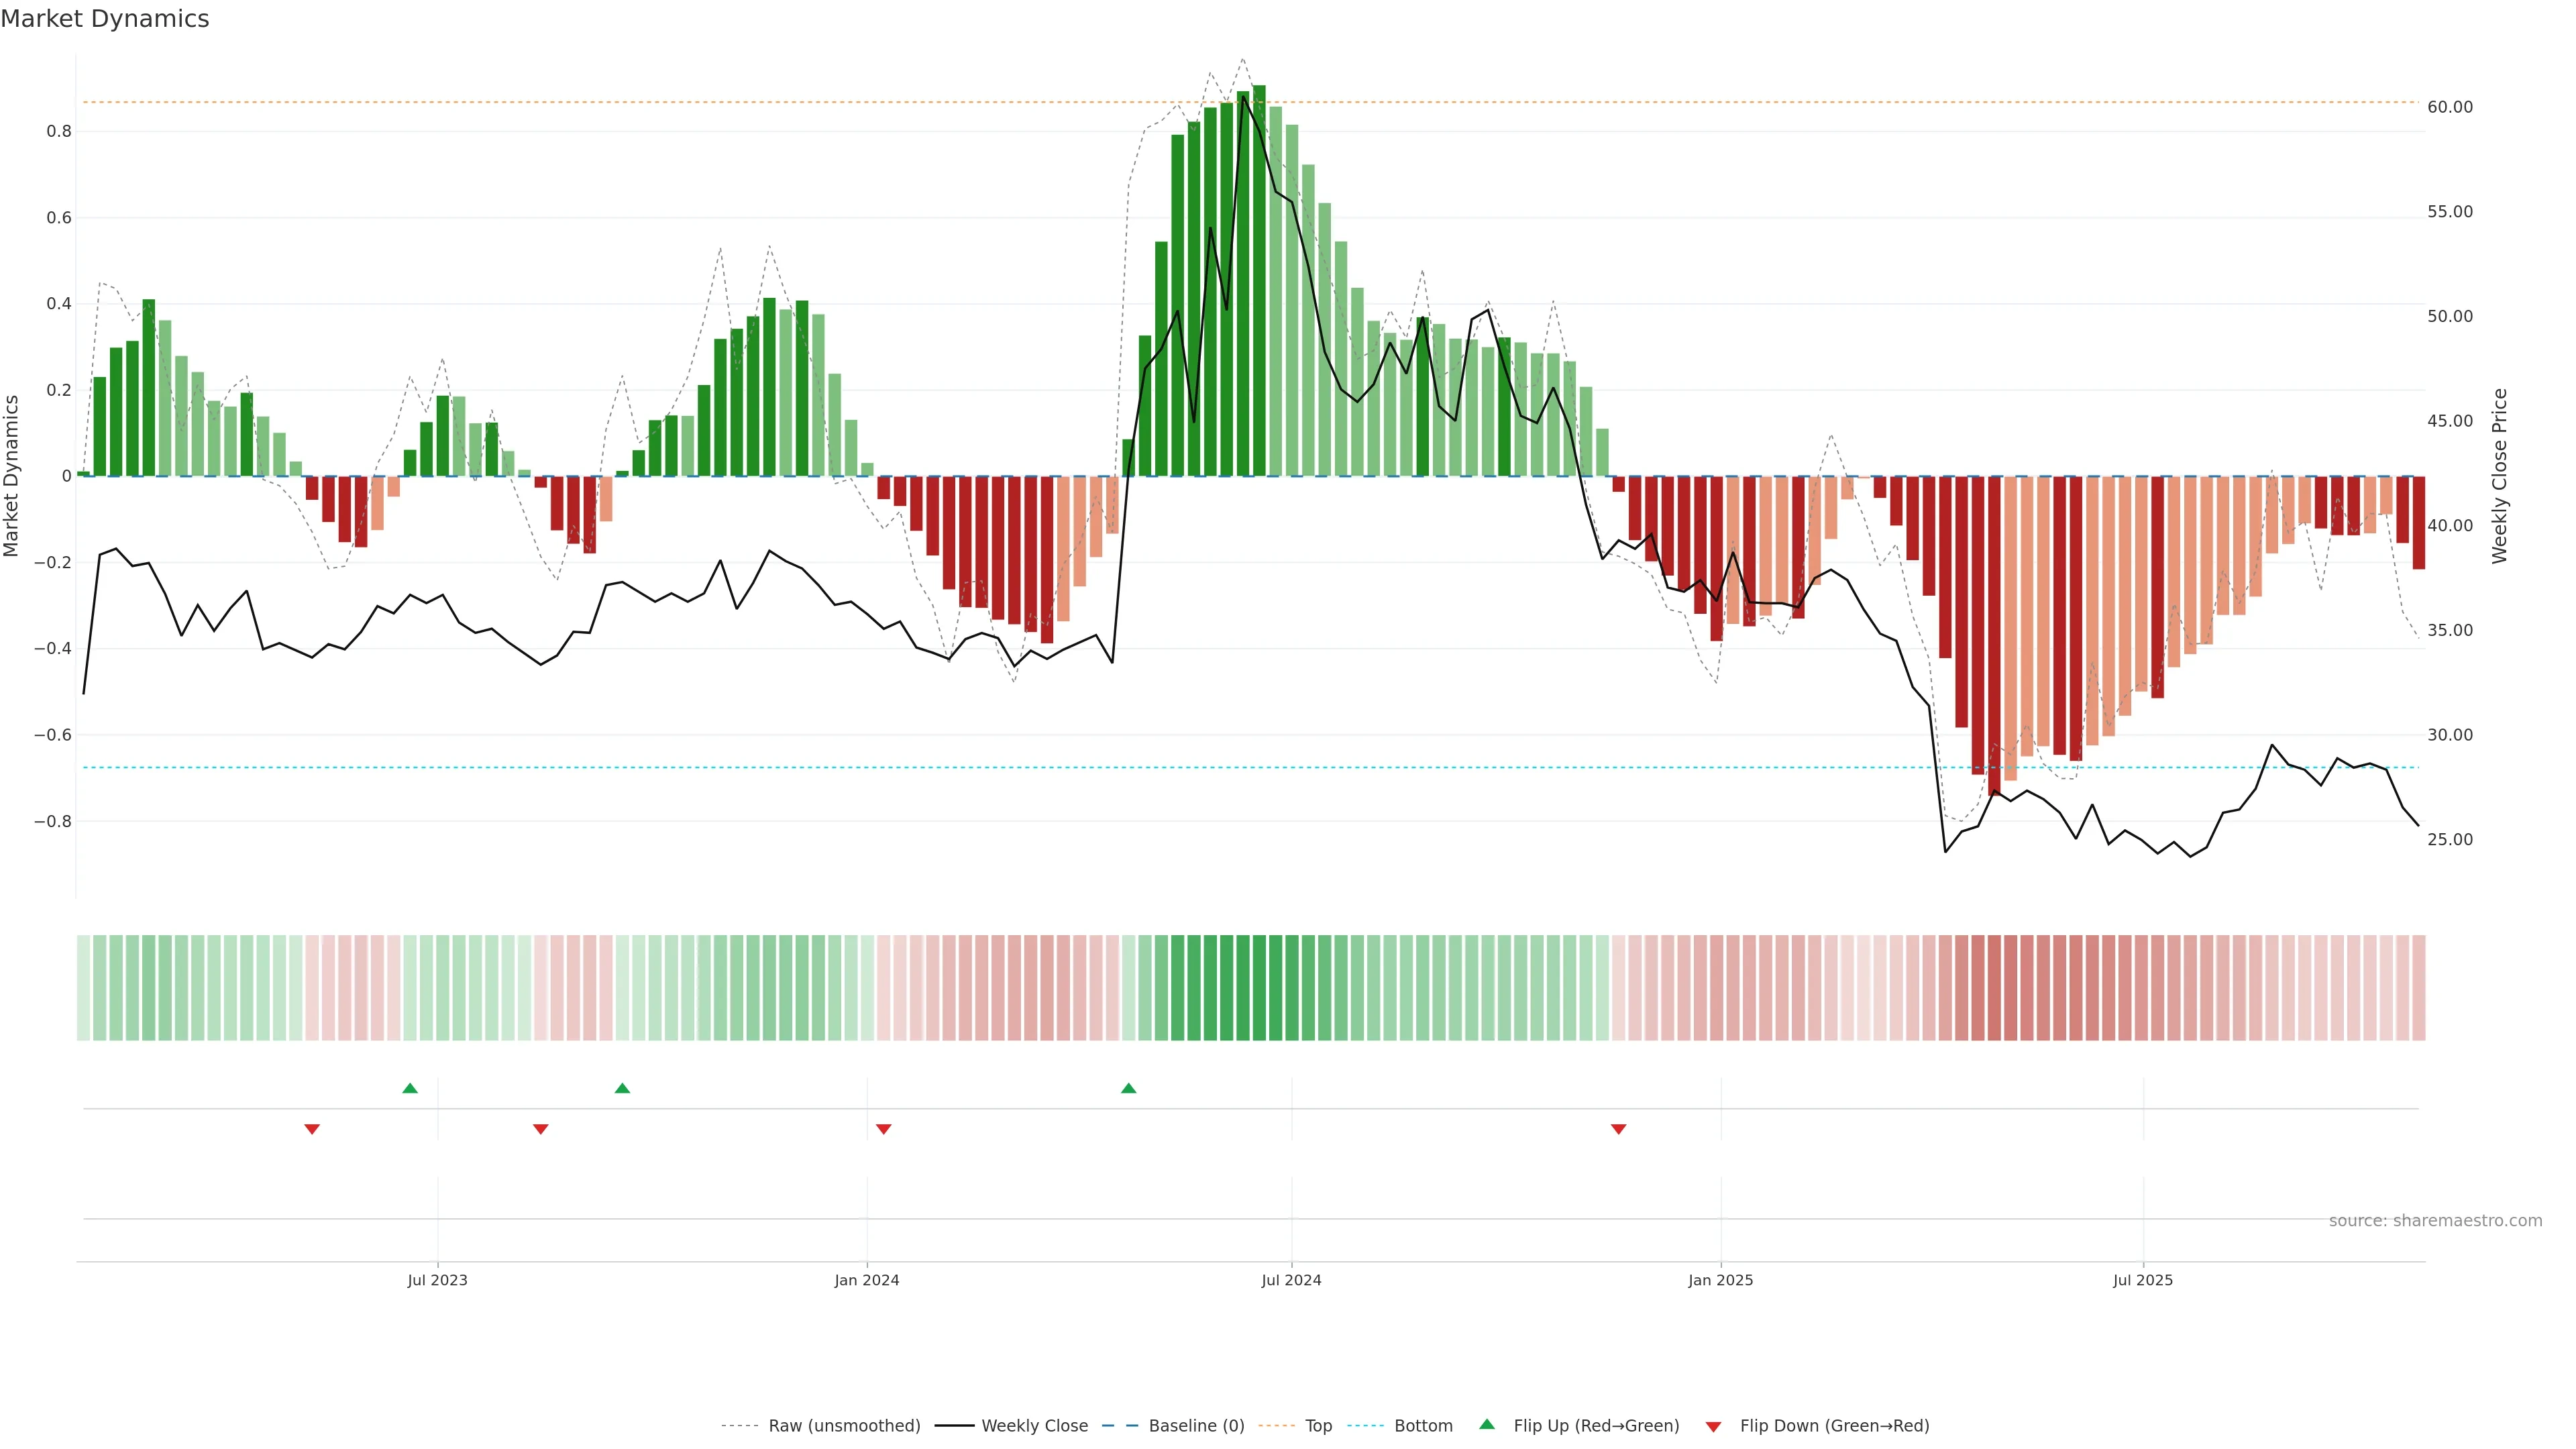Toggle the Baseline (0) legend entry
This screenshot has height=1449, width=2576.
(x=1196, y=1426)
